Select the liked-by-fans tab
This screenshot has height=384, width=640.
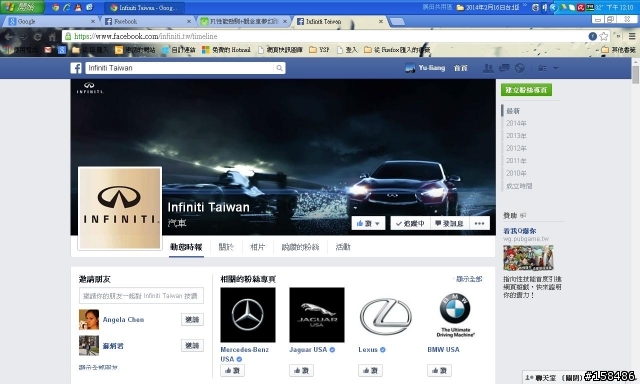tap(300, 247)
